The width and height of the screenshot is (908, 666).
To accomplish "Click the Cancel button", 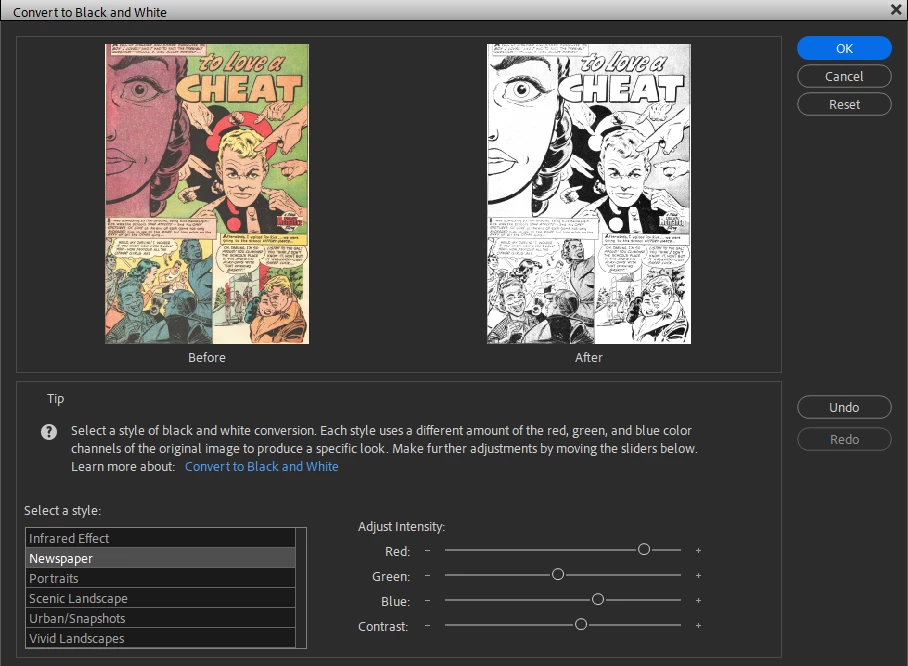I will coord(844,76).
